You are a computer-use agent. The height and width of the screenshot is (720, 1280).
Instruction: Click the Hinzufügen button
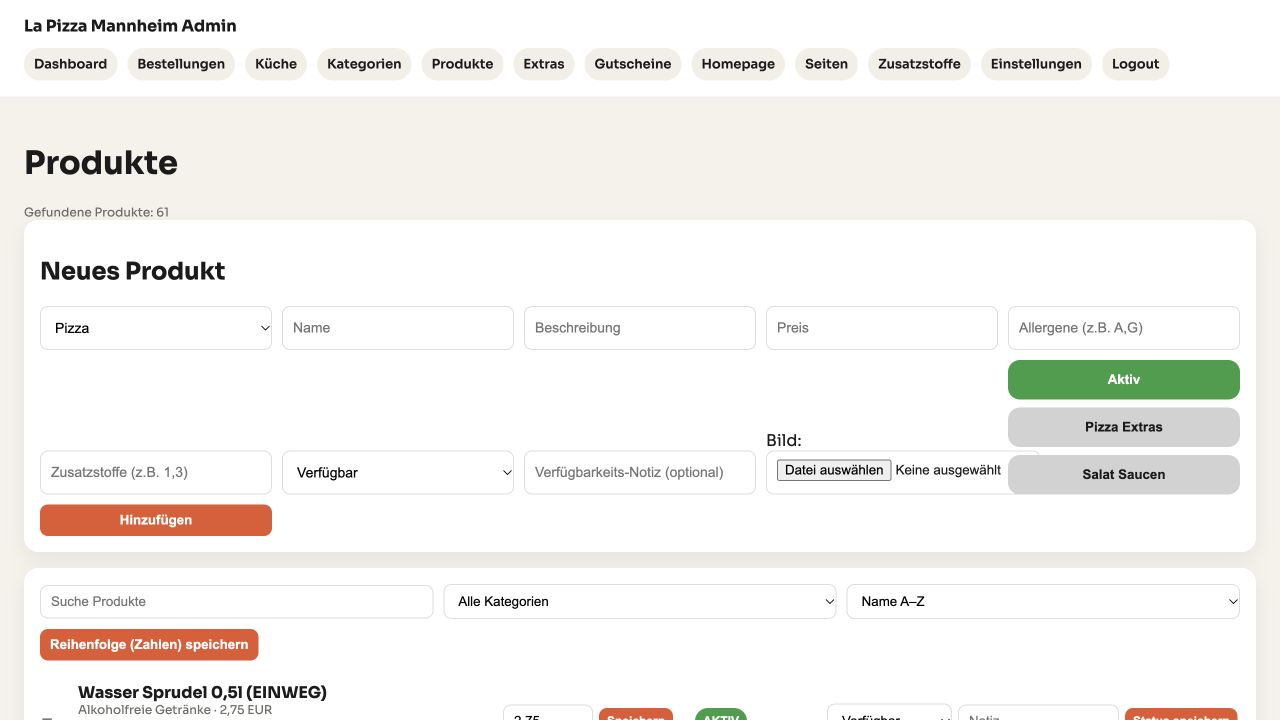pyautogui.click(x=156, y=520)
